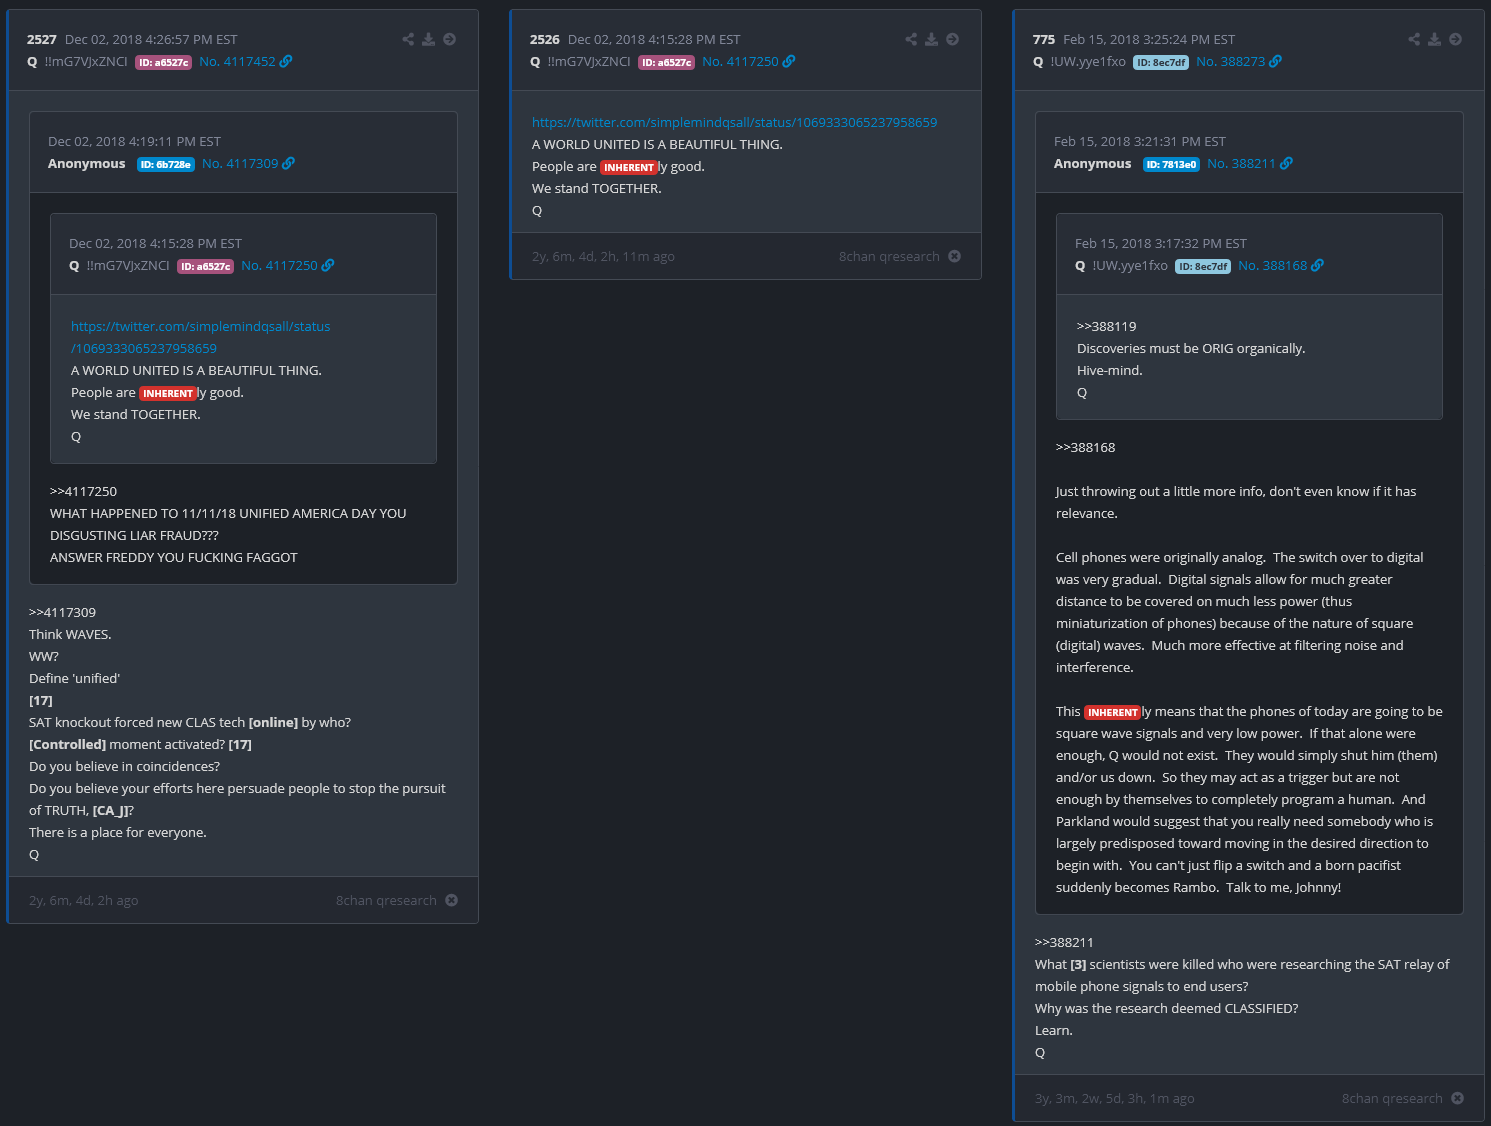Click '2y, 6m, 4d, 2h, 11m ago' timestamp
Image resolution: width=1491 pixels, height=1126 pixels.
pos(603,256)
